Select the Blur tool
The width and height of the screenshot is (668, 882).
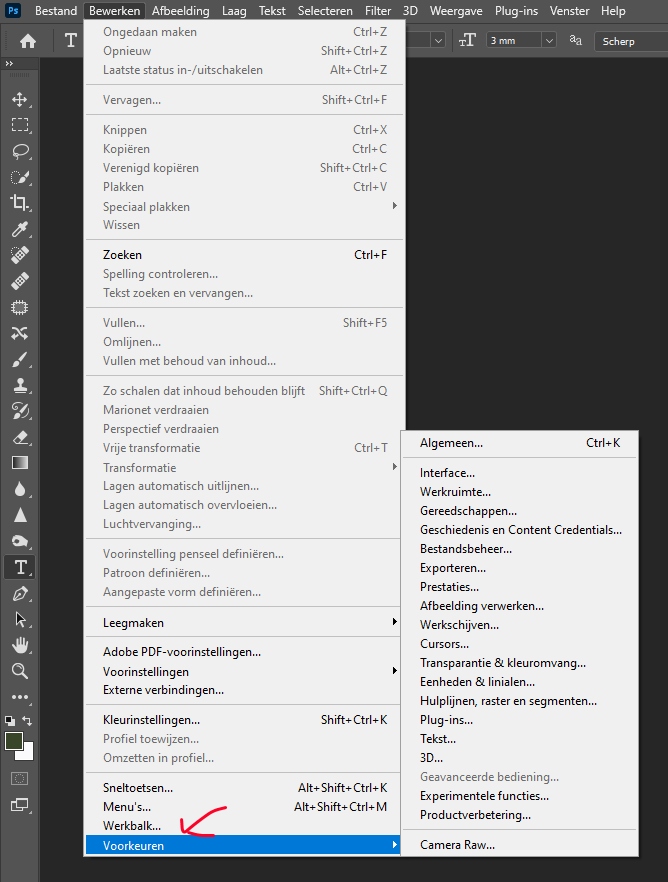(20, 489)
